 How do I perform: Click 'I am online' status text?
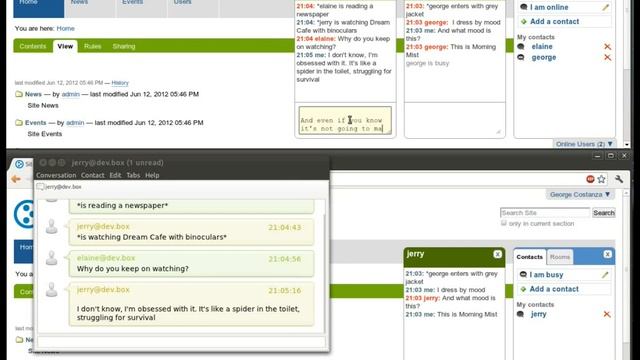549,7
